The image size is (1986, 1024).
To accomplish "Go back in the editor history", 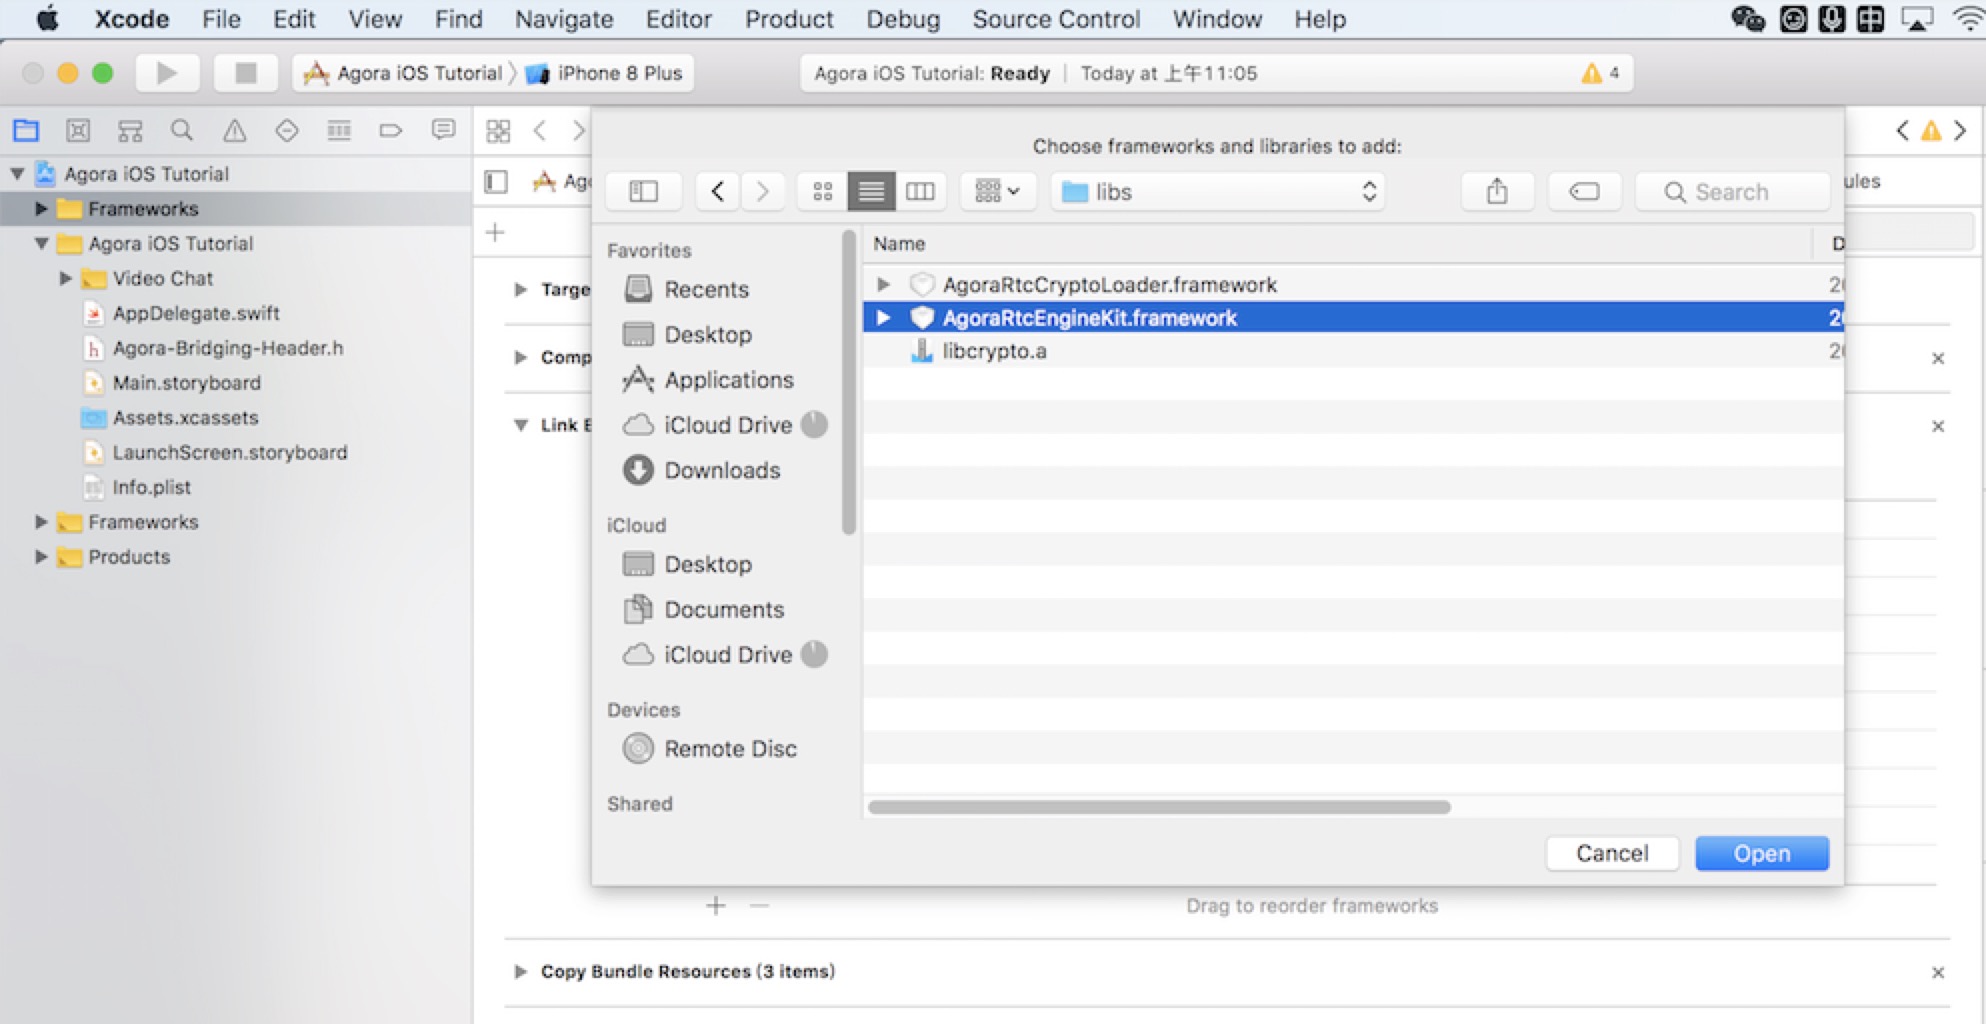I will pos(540,131).
